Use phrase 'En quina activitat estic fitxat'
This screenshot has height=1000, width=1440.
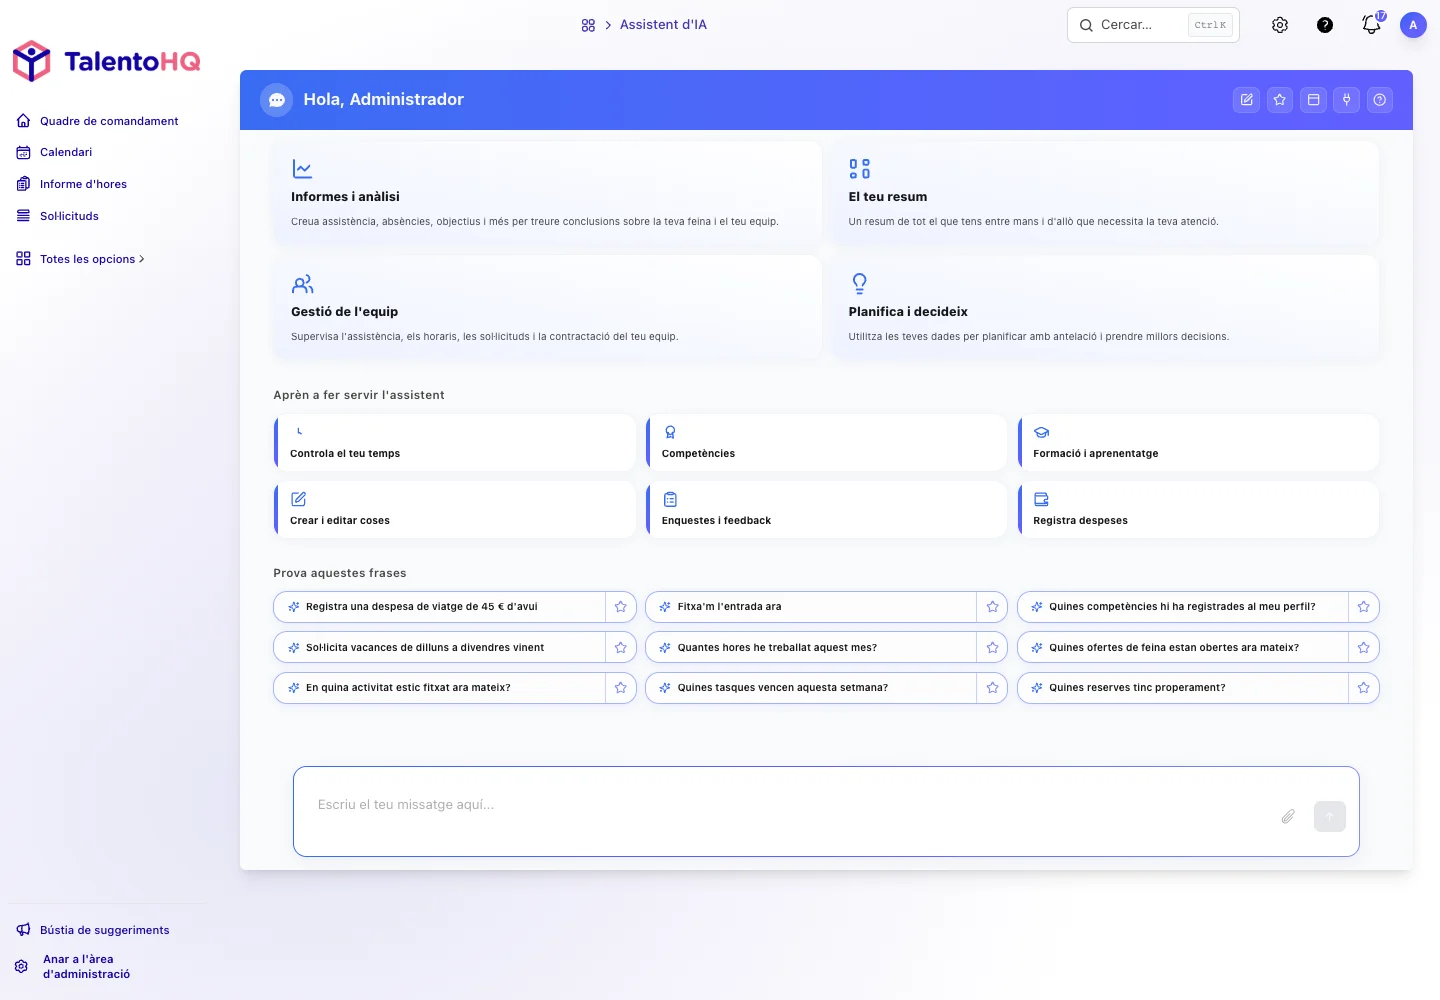tap(440, 688)
